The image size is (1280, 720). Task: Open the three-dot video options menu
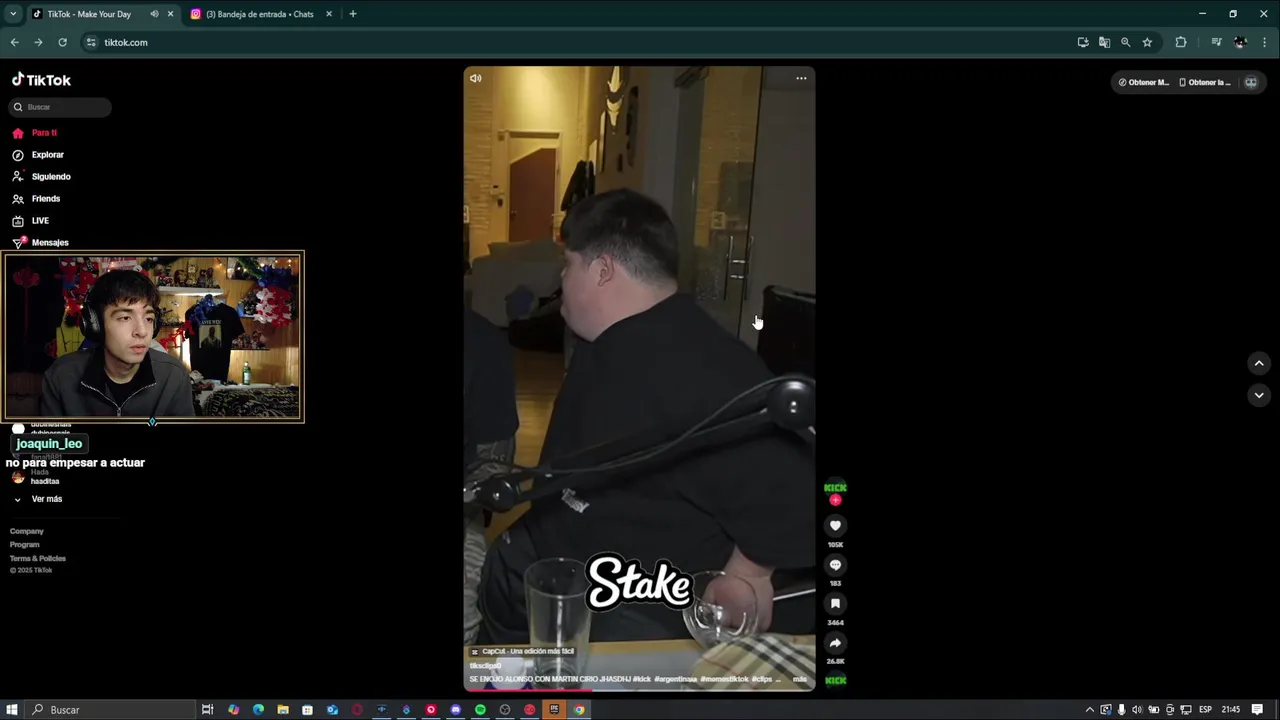[x=801, y=78]
